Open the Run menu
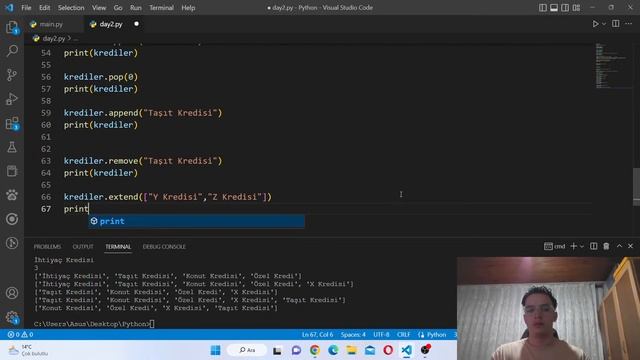The width and height of the screenshot is (640, 360). pyautogui.click(x=136, y=8)
